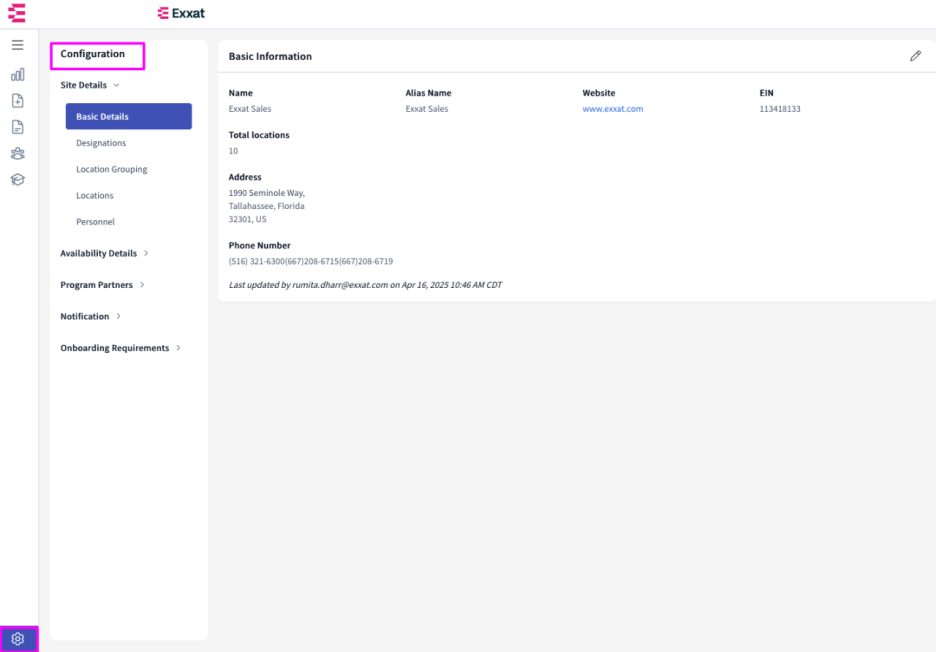Open the Locations menu item

(x=94, y=195)
